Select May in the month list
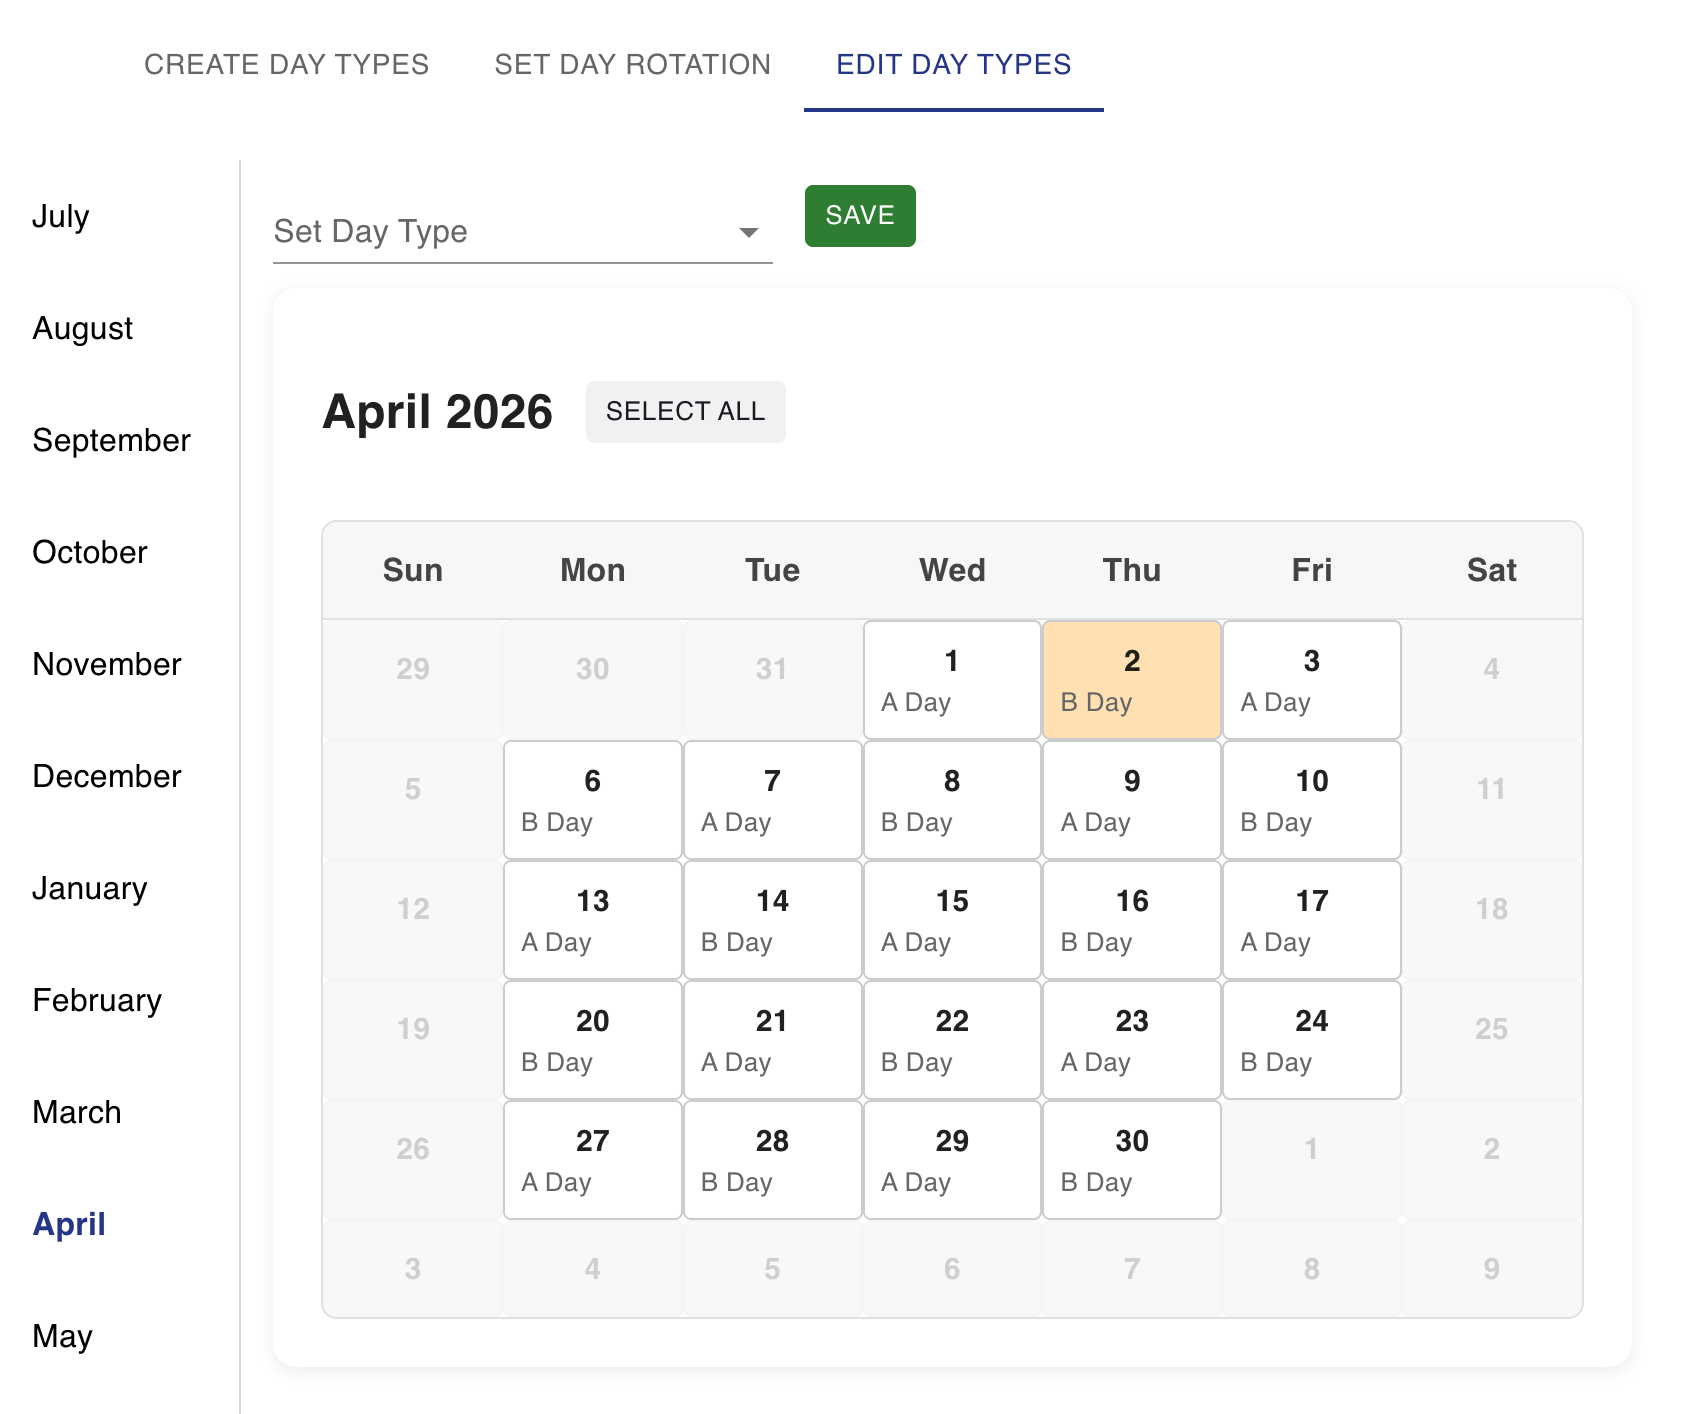Image resolution: width=1698 pixels, height=1414 pixels. pos(62,1336)
